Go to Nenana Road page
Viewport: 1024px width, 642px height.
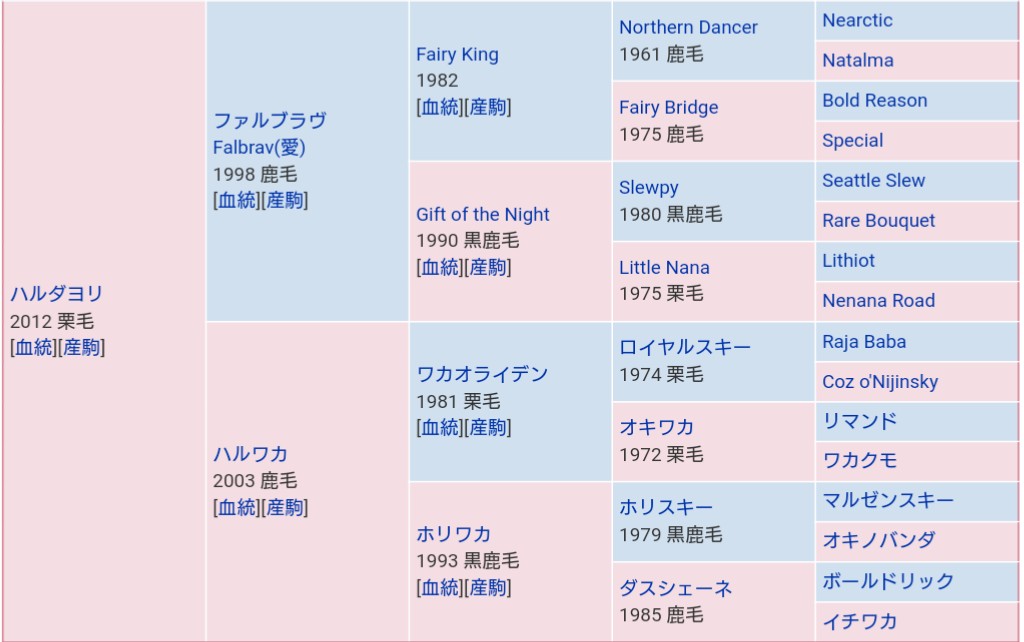[x=878, y=301]
